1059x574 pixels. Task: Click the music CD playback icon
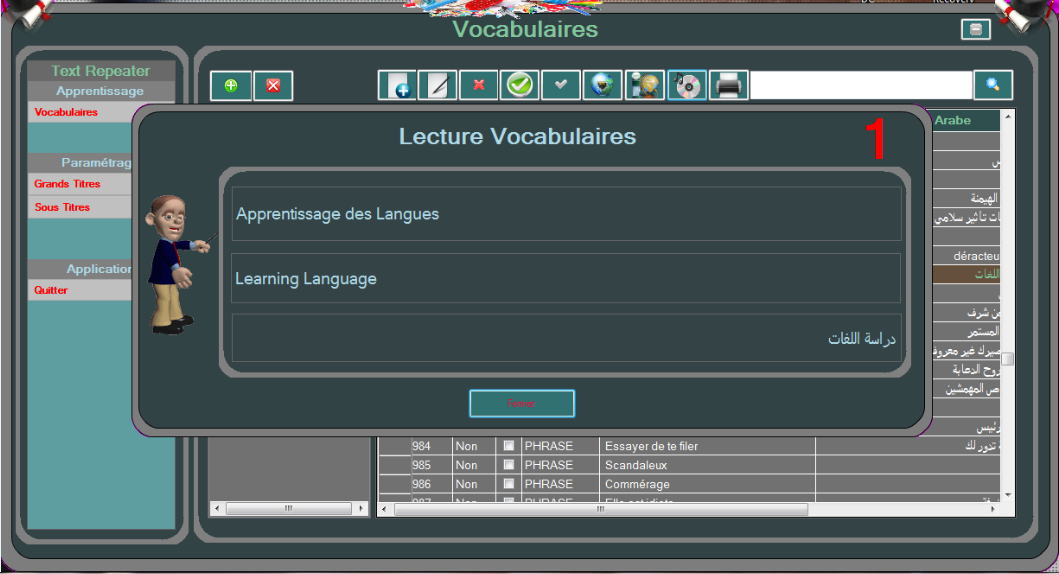(687, 86)
